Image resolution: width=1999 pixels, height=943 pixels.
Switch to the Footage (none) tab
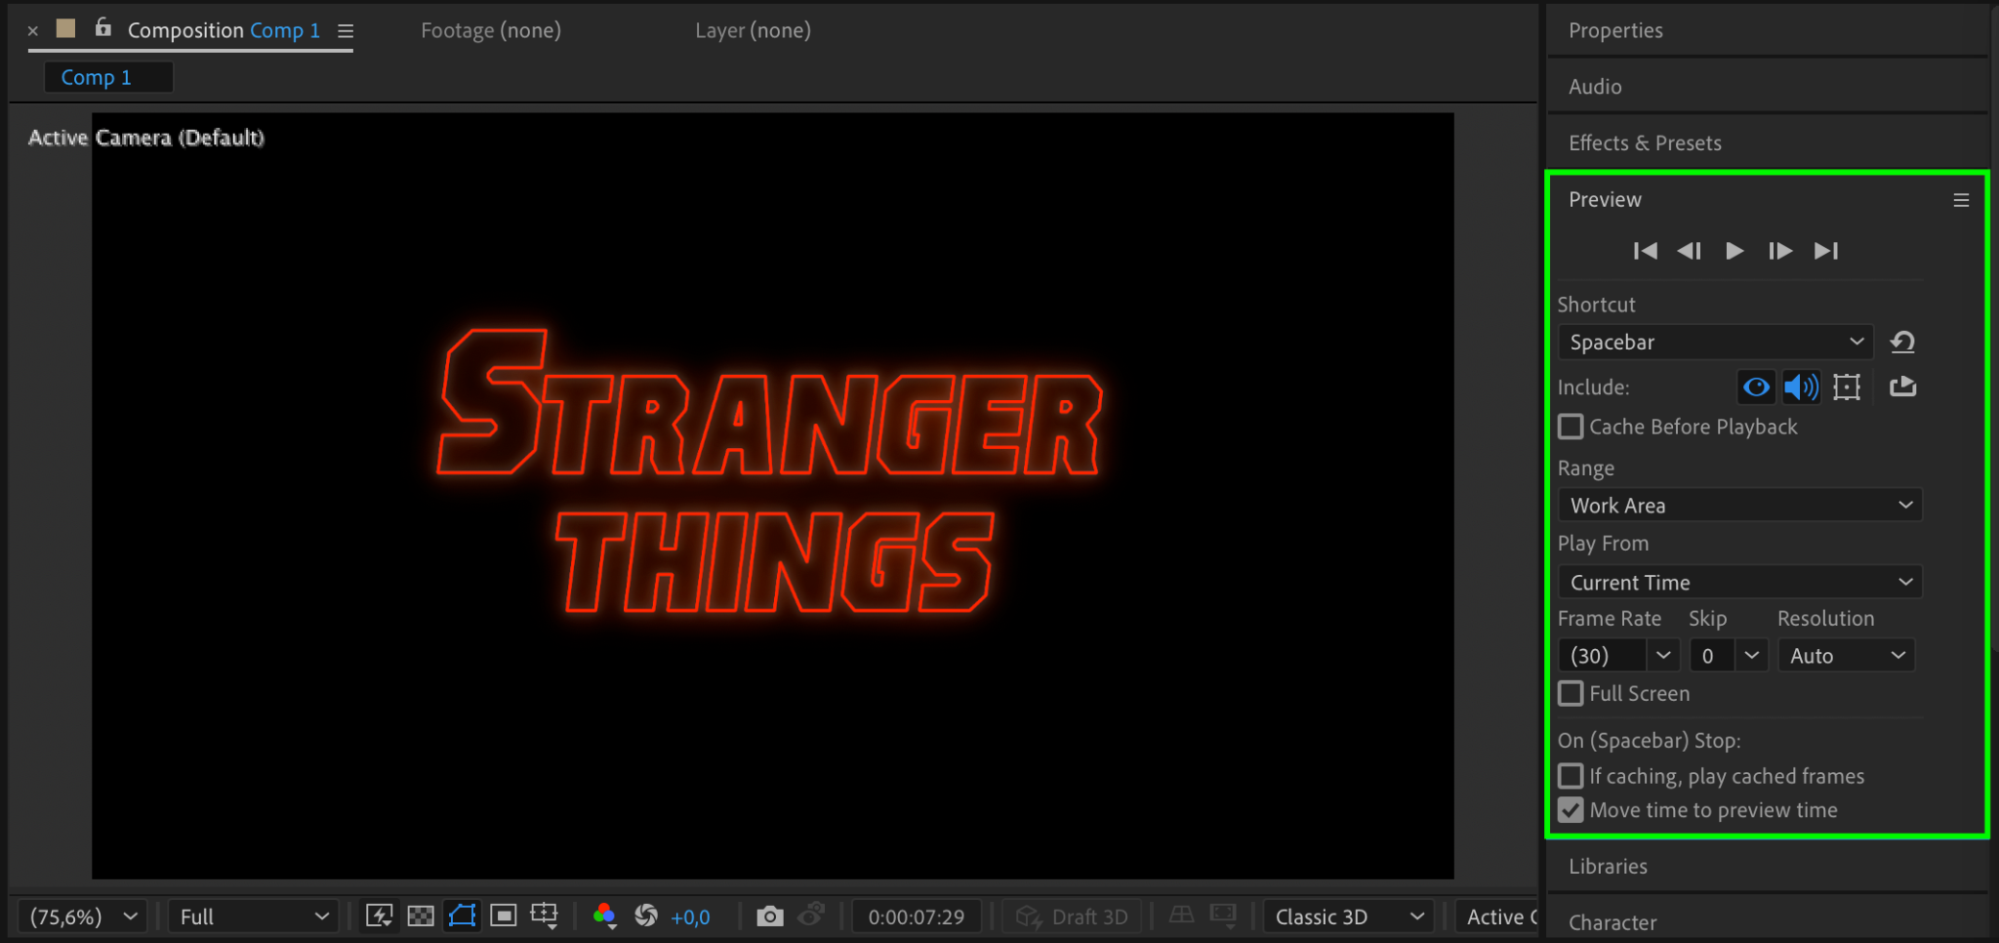pyautogui.click(x=490, y=31)
